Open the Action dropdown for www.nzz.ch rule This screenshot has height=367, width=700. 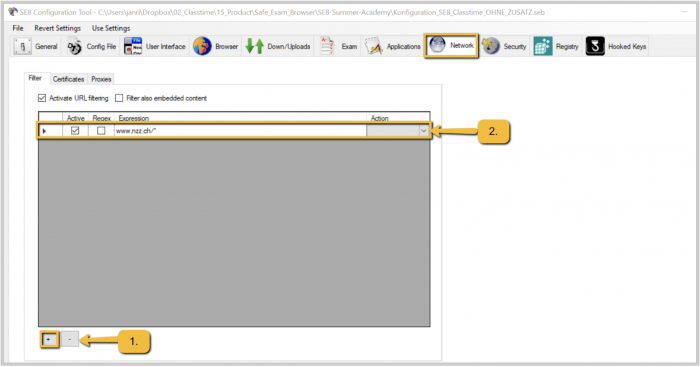(423, 130)
